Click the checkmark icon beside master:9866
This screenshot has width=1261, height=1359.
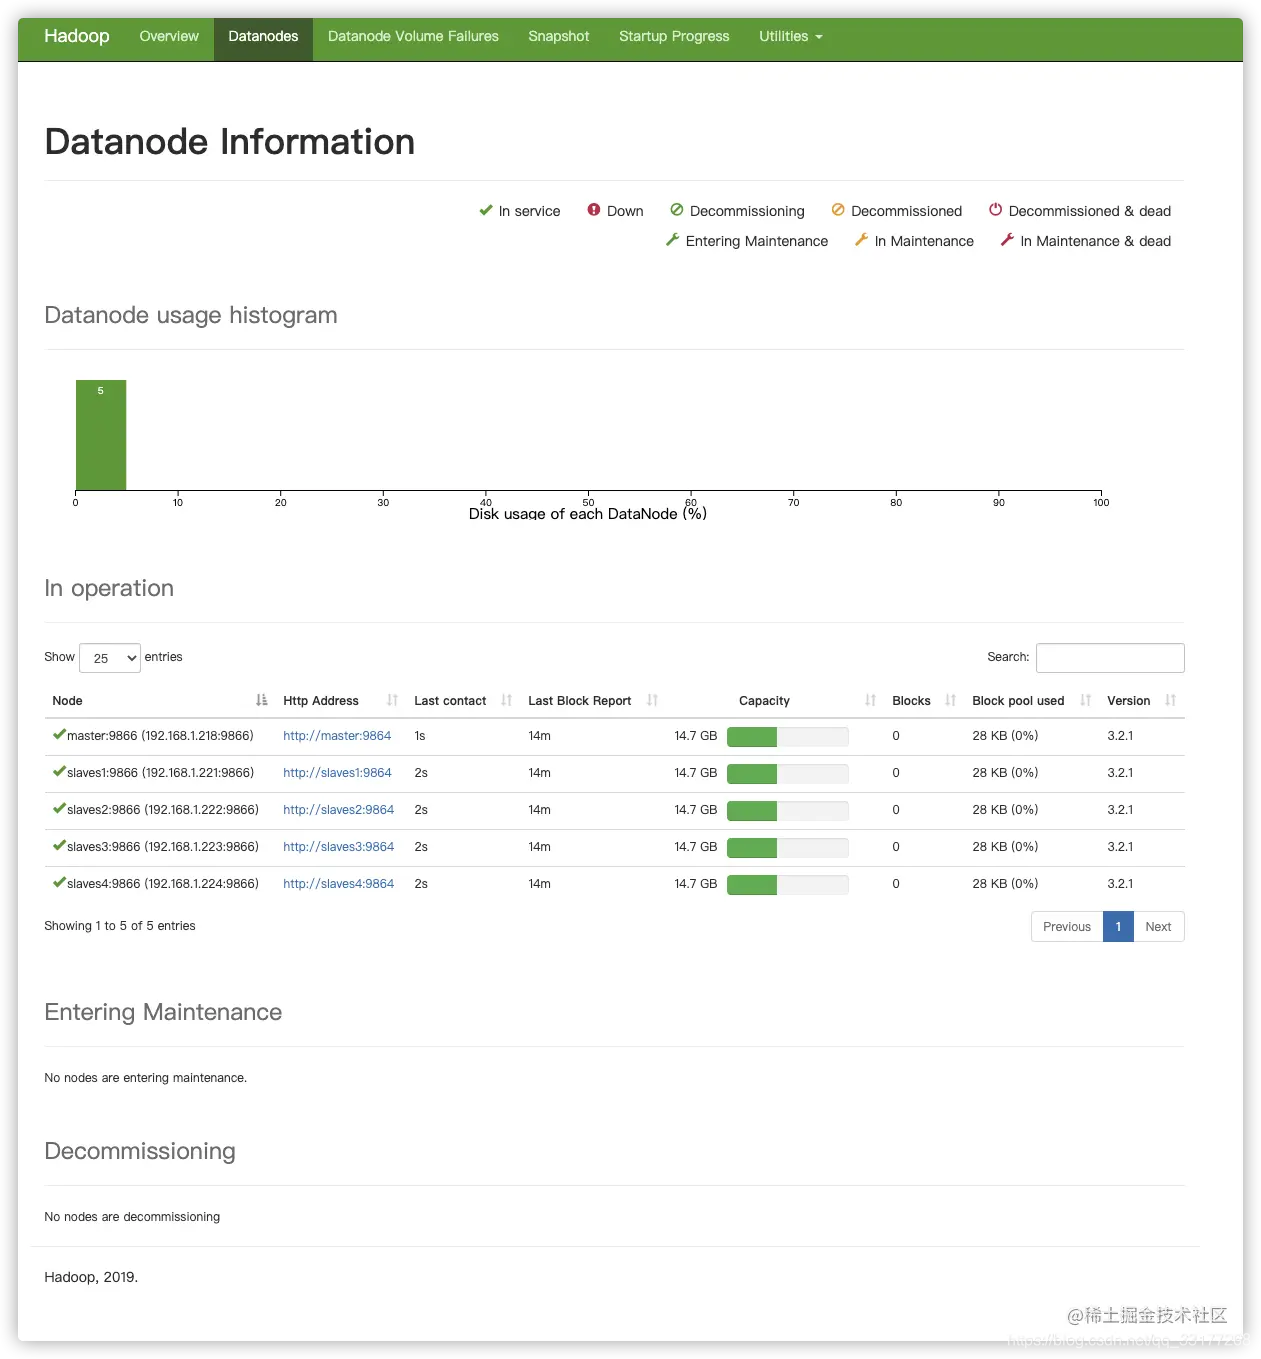[x=59, y=735]
